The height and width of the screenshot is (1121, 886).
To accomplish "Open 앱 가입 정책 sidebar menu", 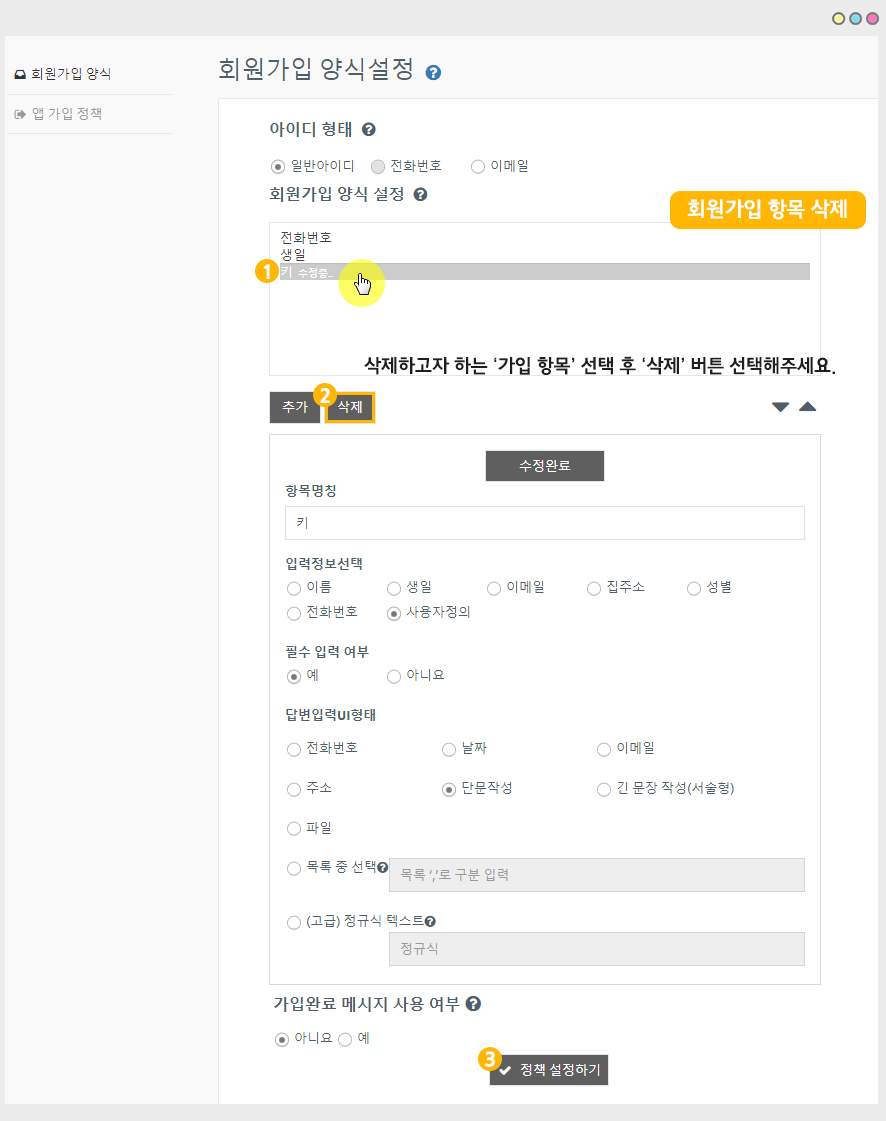I will click(66, 114).
